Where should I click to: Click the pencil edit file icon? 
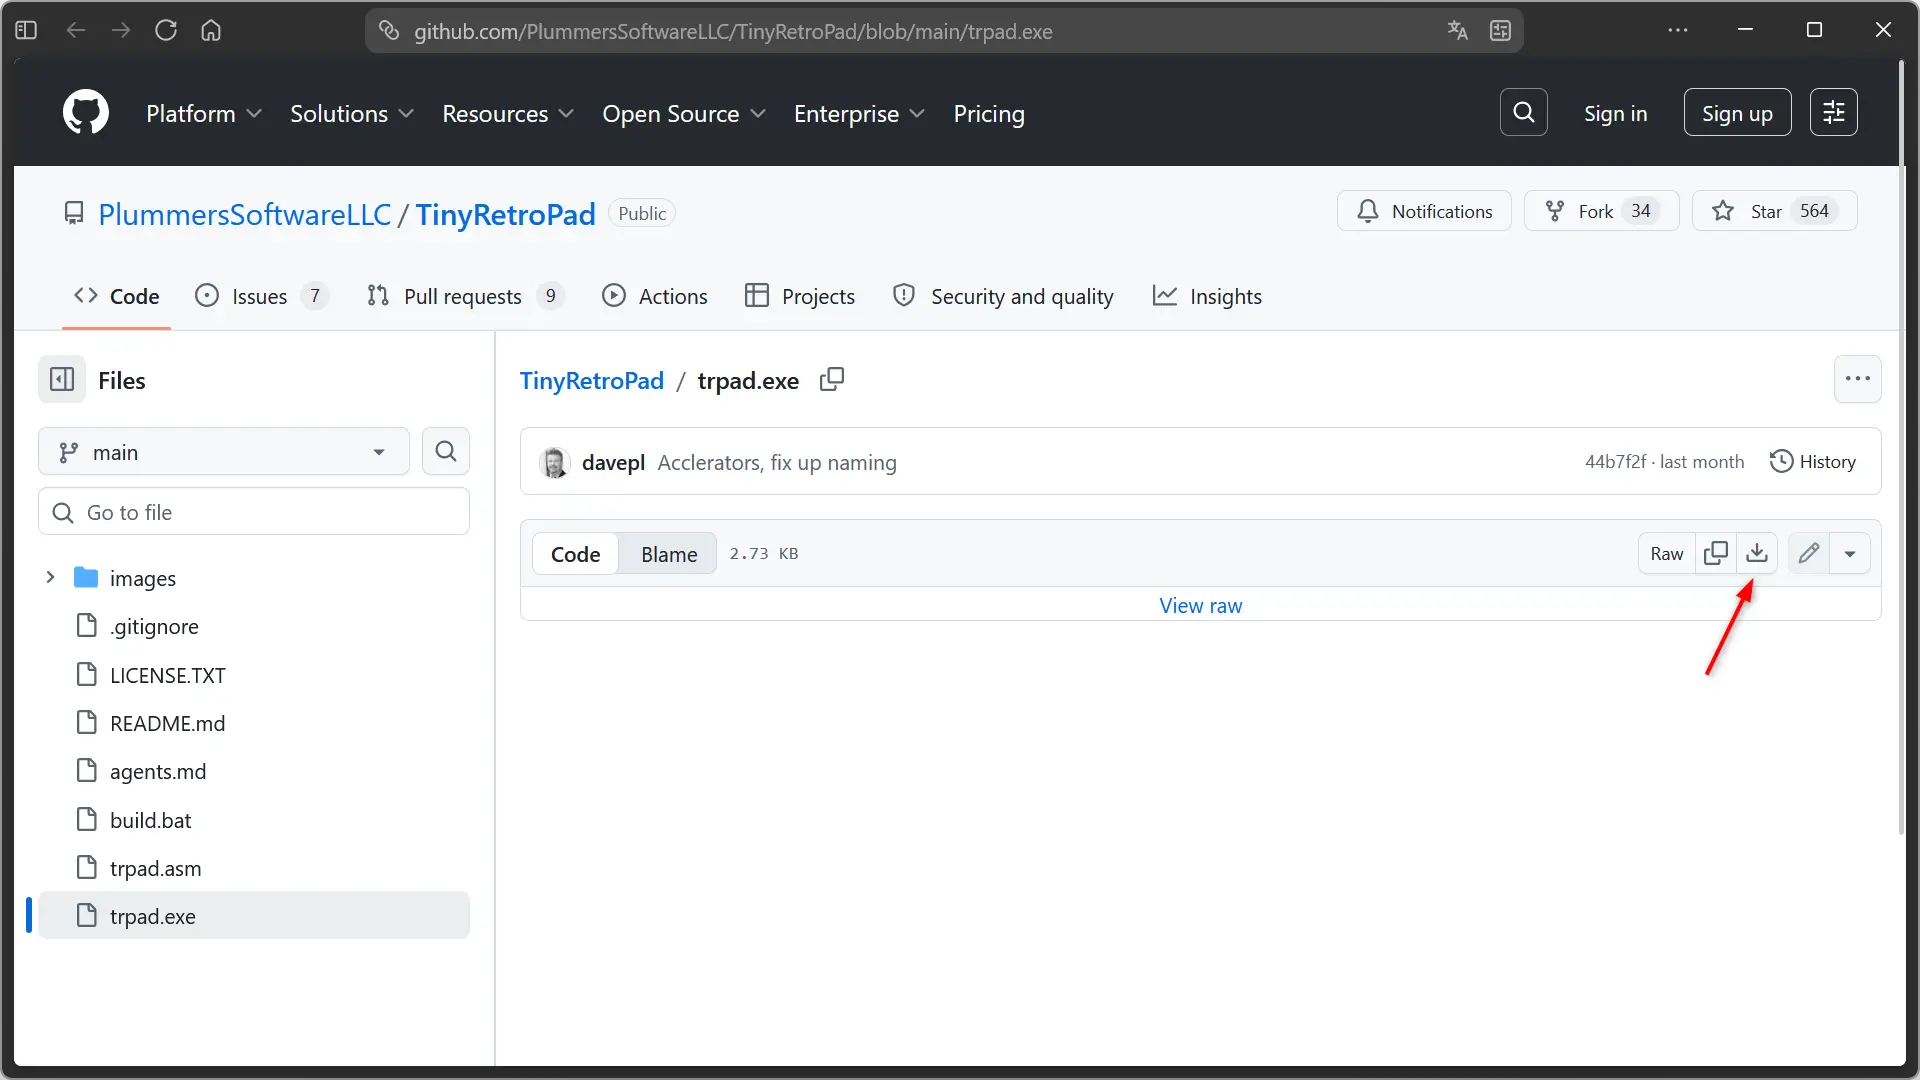pos(1808,553)
